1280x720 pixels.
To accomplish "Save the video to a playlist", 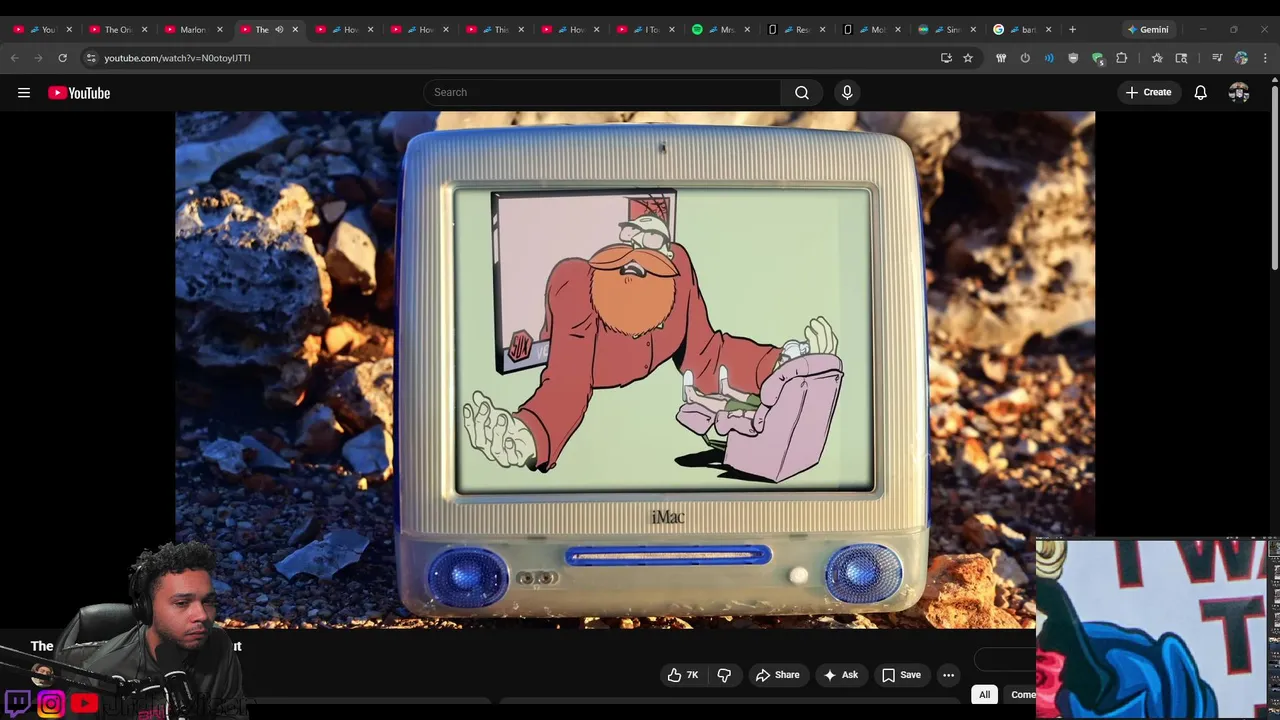I will (901, 675).
